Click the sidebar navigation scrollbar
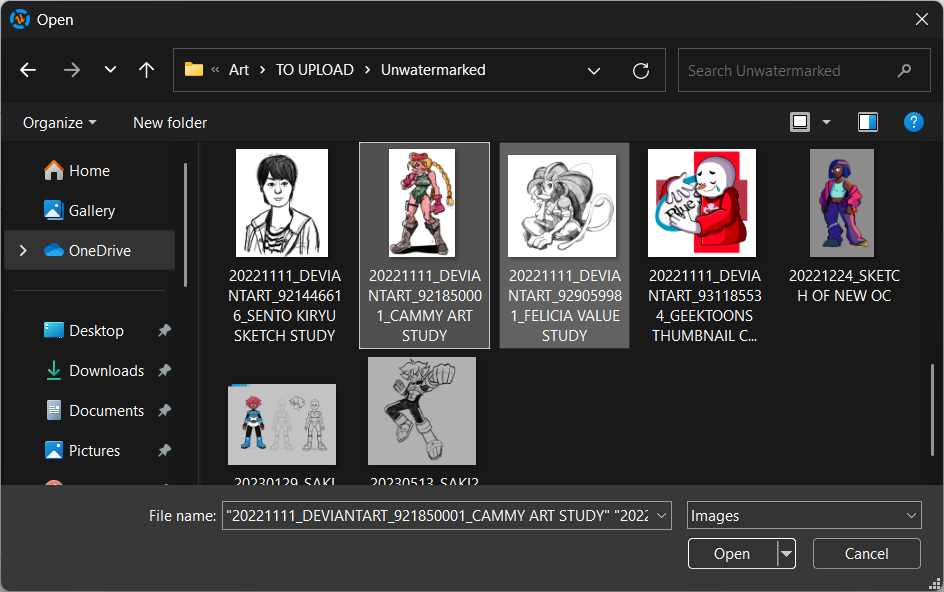Image resolution: width=944 pixels, height=592 pixels. pyautogui.click(x=185, y=225)
